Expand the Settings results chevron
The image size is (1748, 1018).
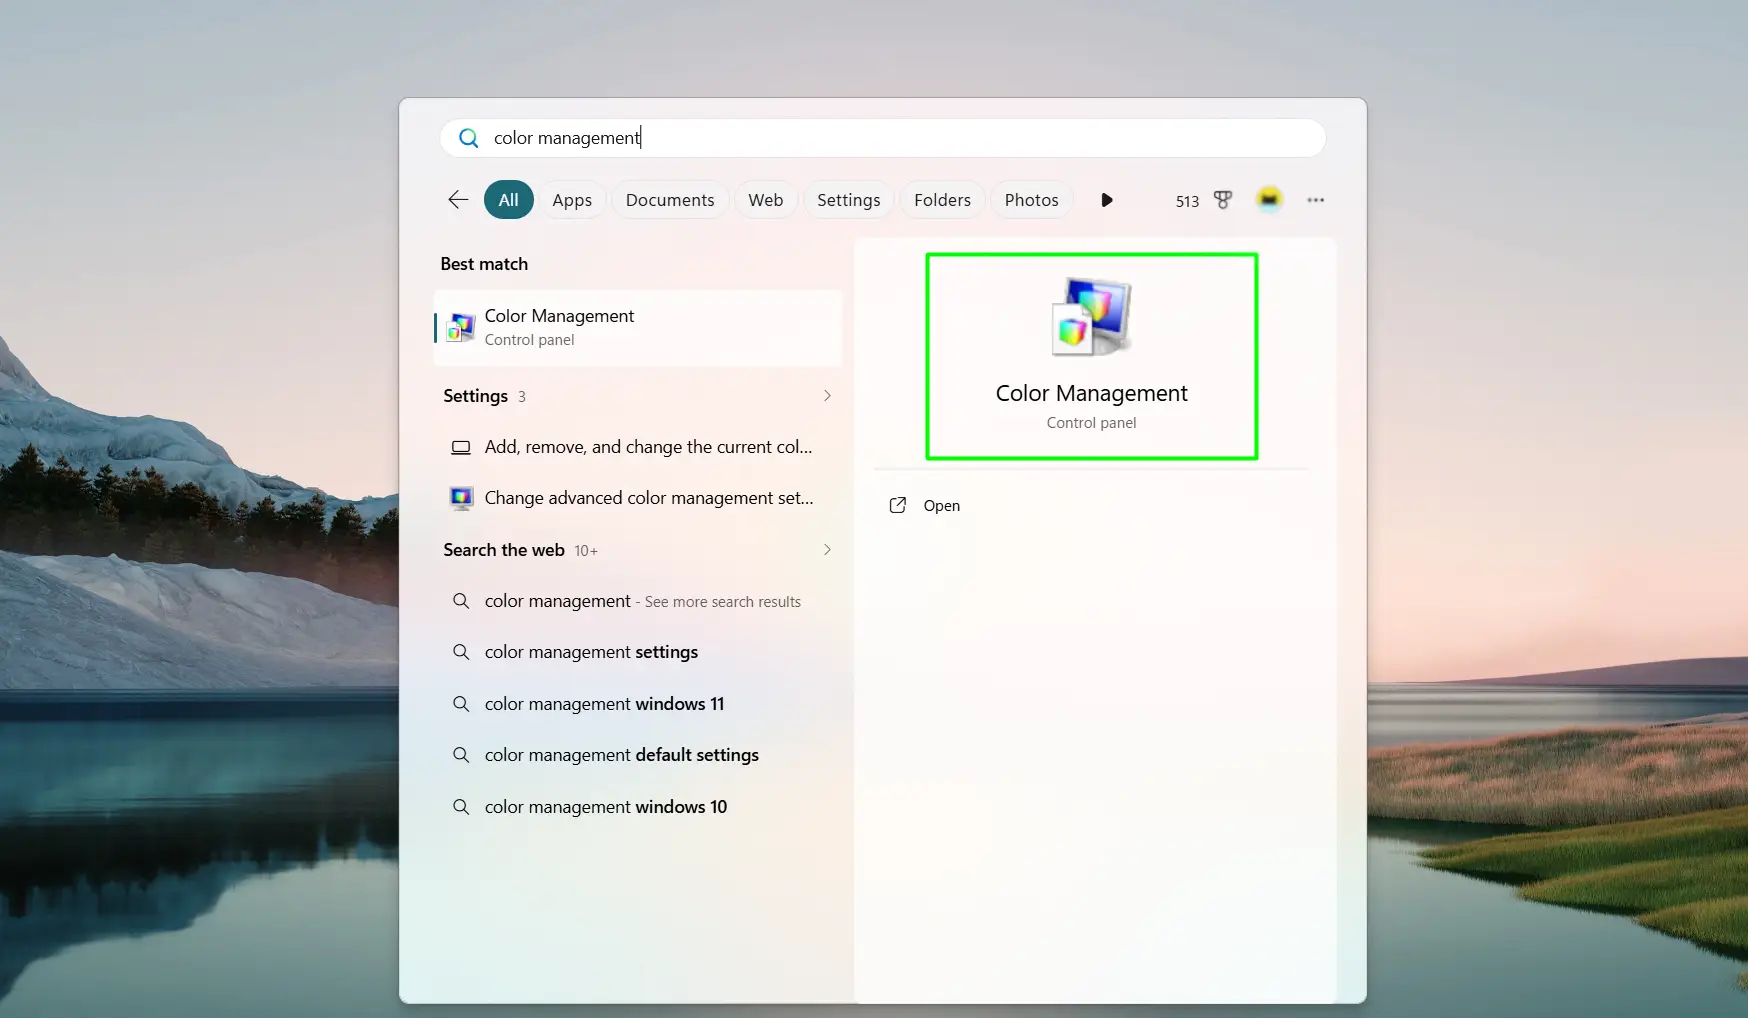pyautogui.click(x=827, y=396)
